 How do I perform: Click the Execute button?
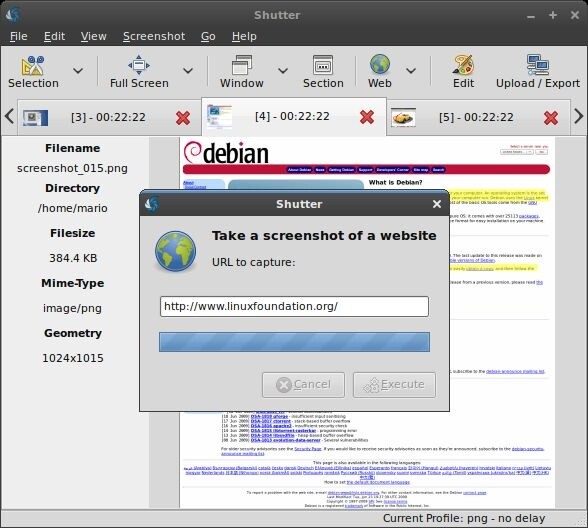pyautogui.click(x=394, y=385)
